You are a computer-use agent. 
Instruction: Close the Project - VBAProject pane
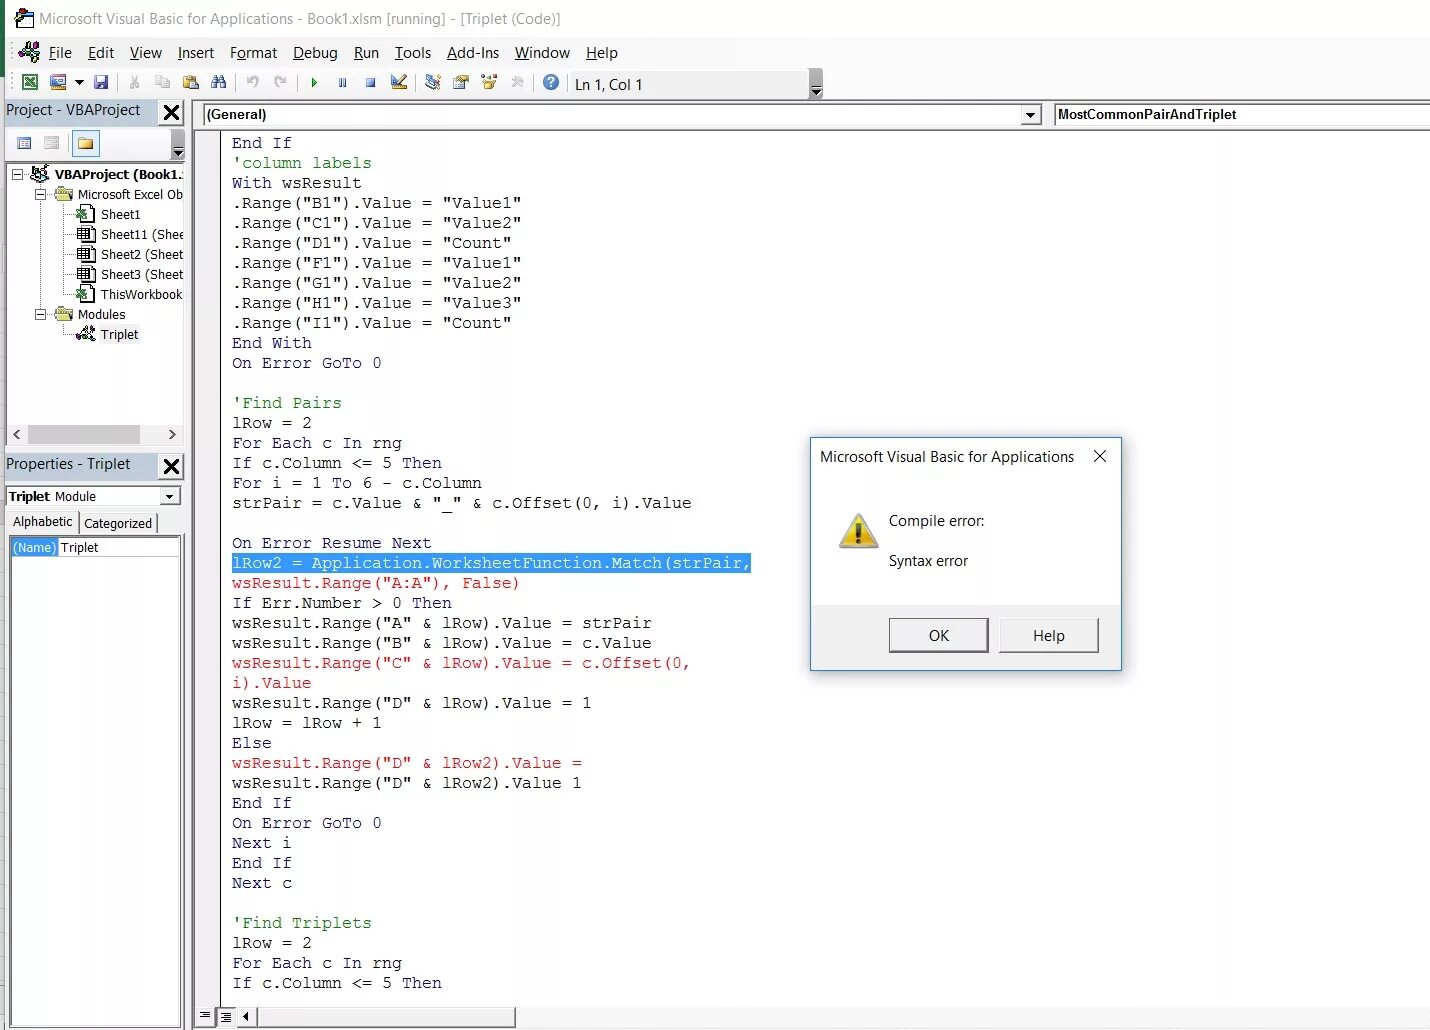(172, 112)
